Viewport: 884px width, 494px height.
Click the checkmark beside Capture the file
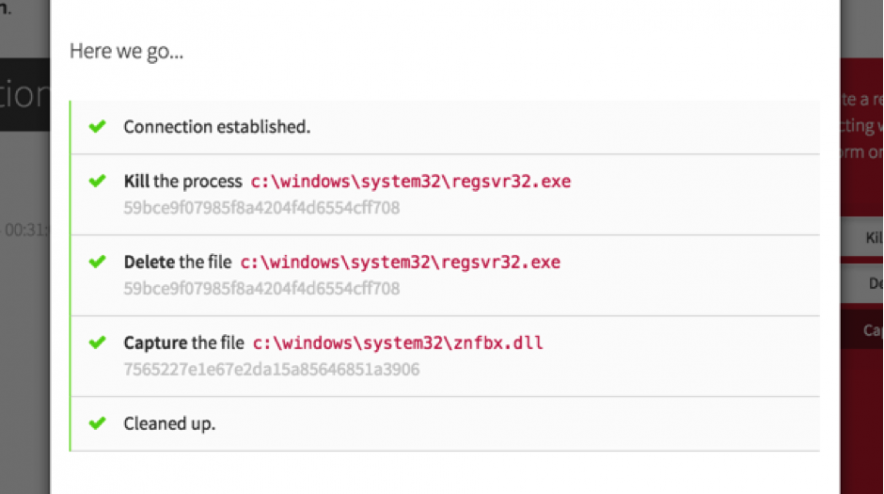[x=97, y=343]
